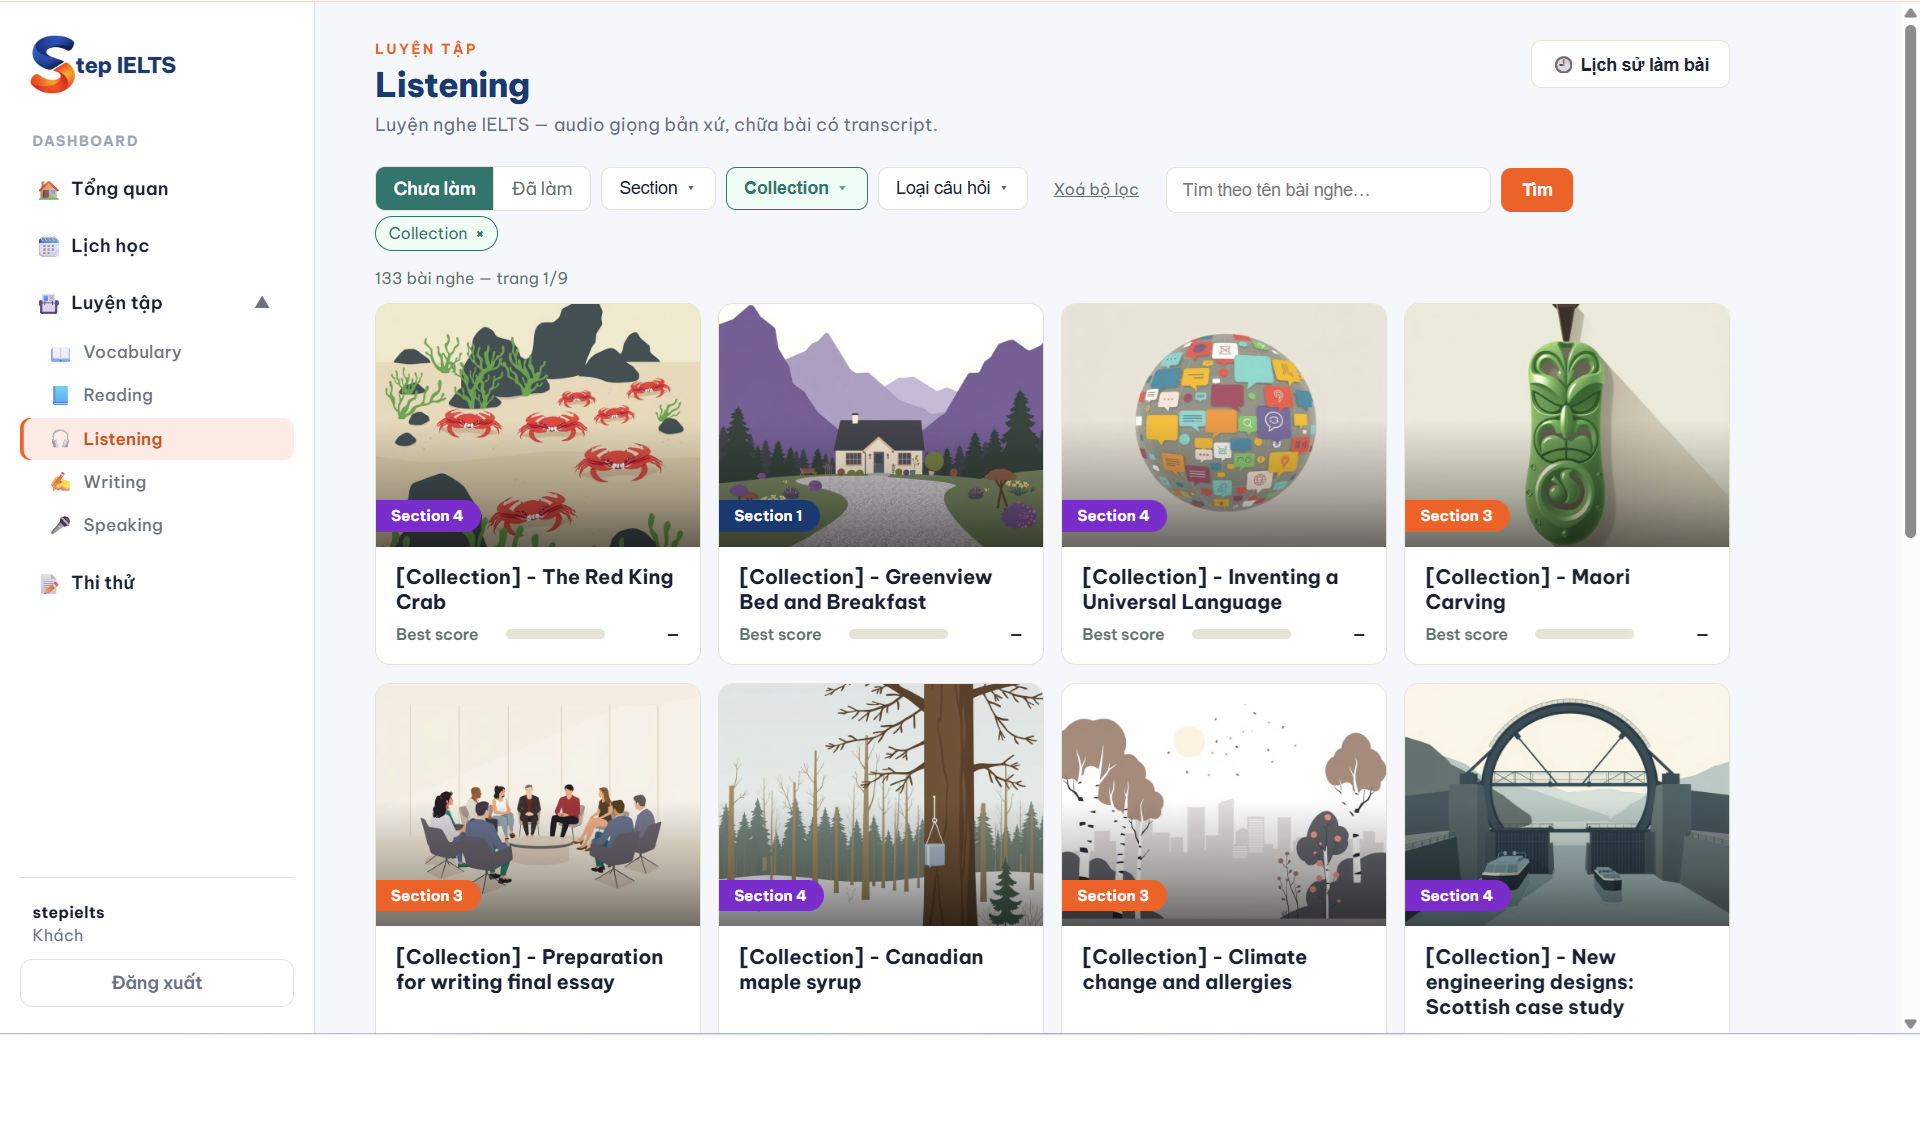Screen dimensions: 1920x1136
Task: Click clock icon on Lịch sử làm bài
Action: click(x=1563, y=65)
